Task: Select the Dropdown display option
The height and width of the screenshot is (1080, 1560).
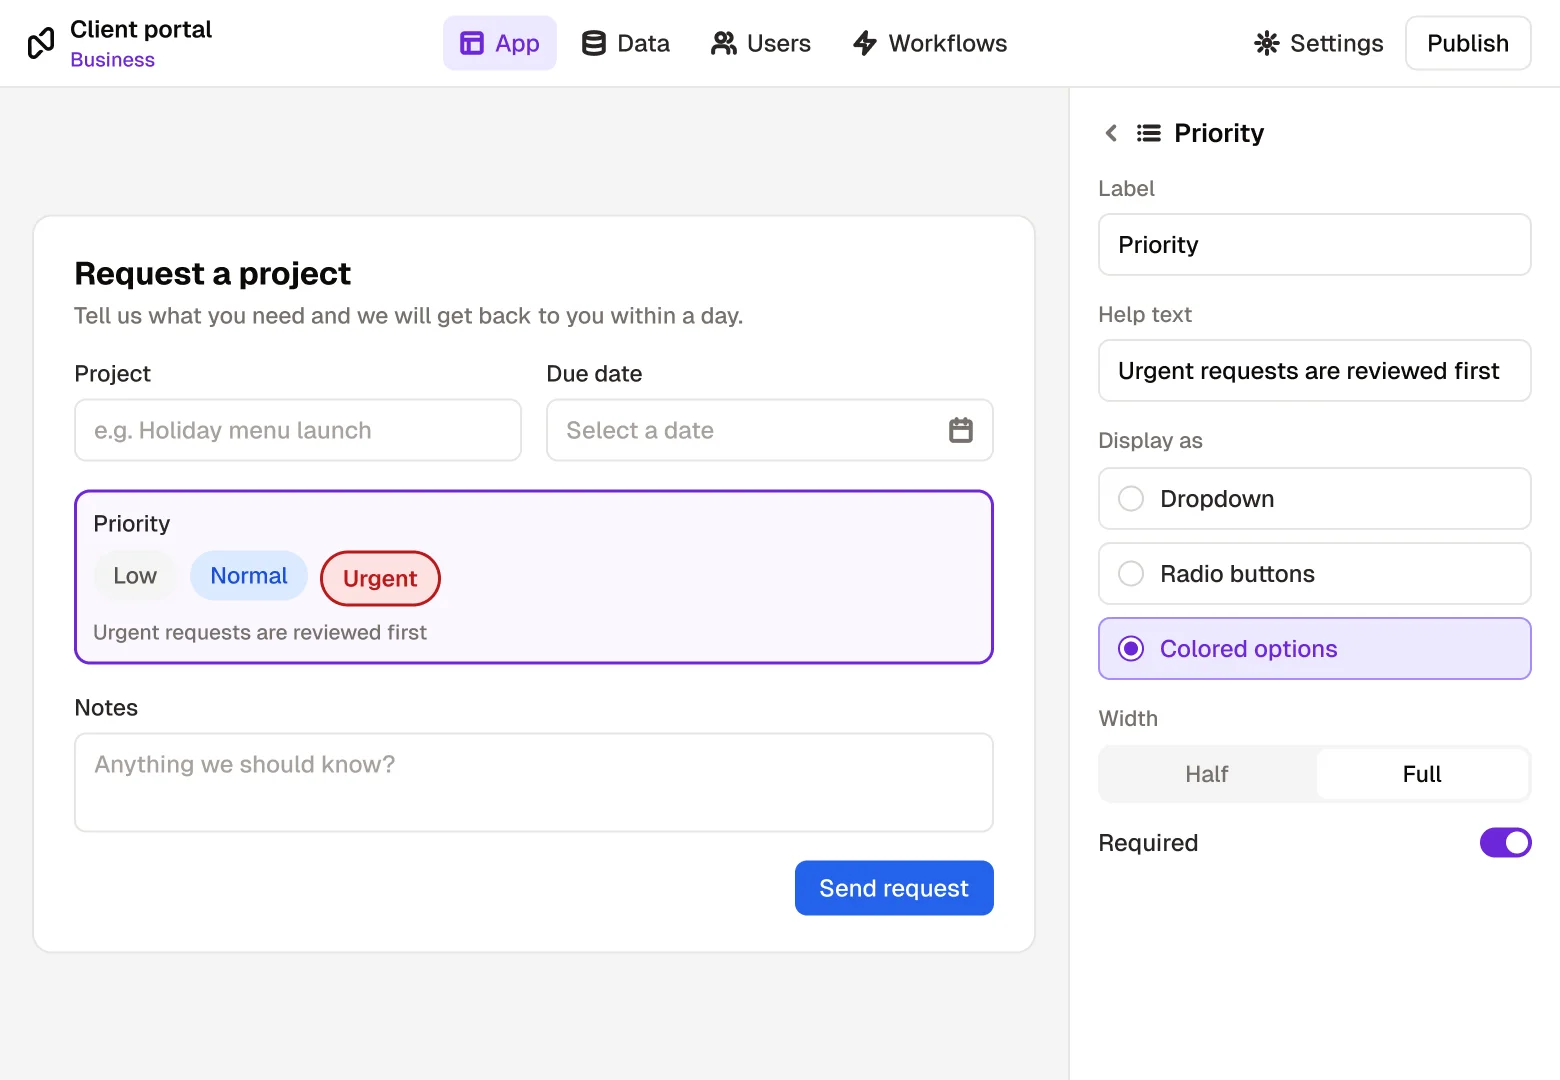Action: [x=1315, y=498]
